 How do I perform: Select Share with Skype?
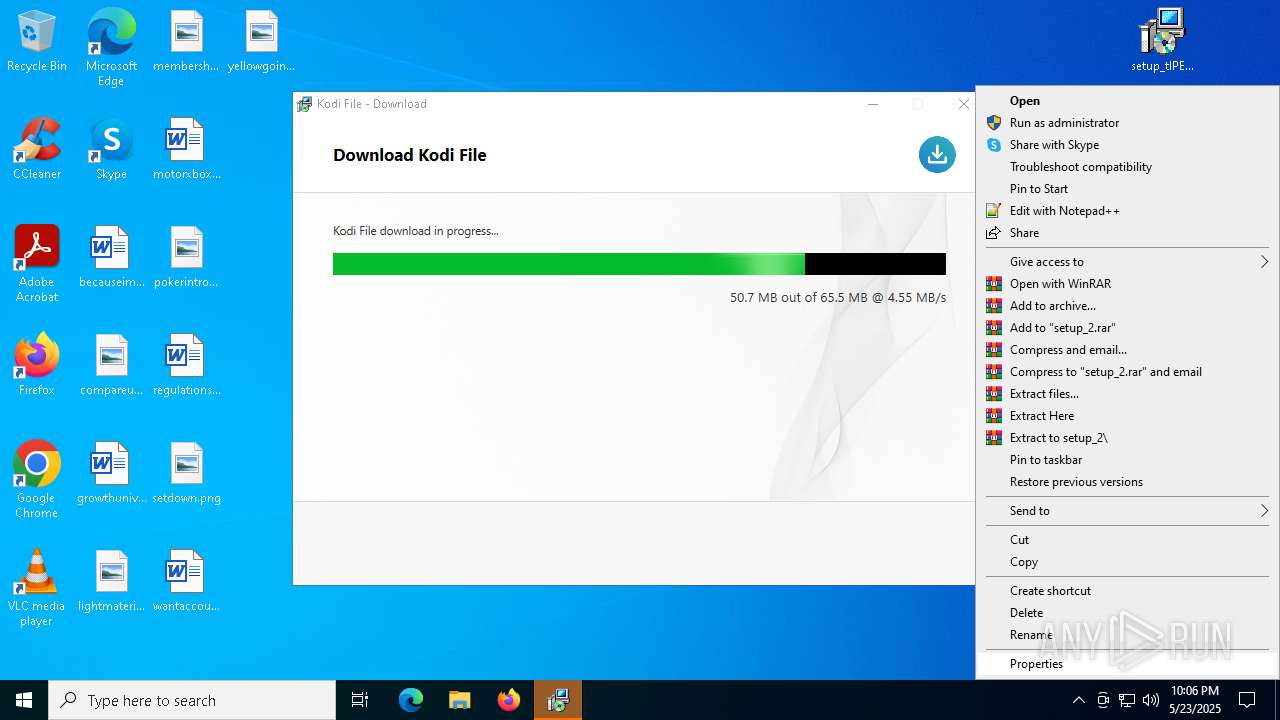(x=1127, y=145)
